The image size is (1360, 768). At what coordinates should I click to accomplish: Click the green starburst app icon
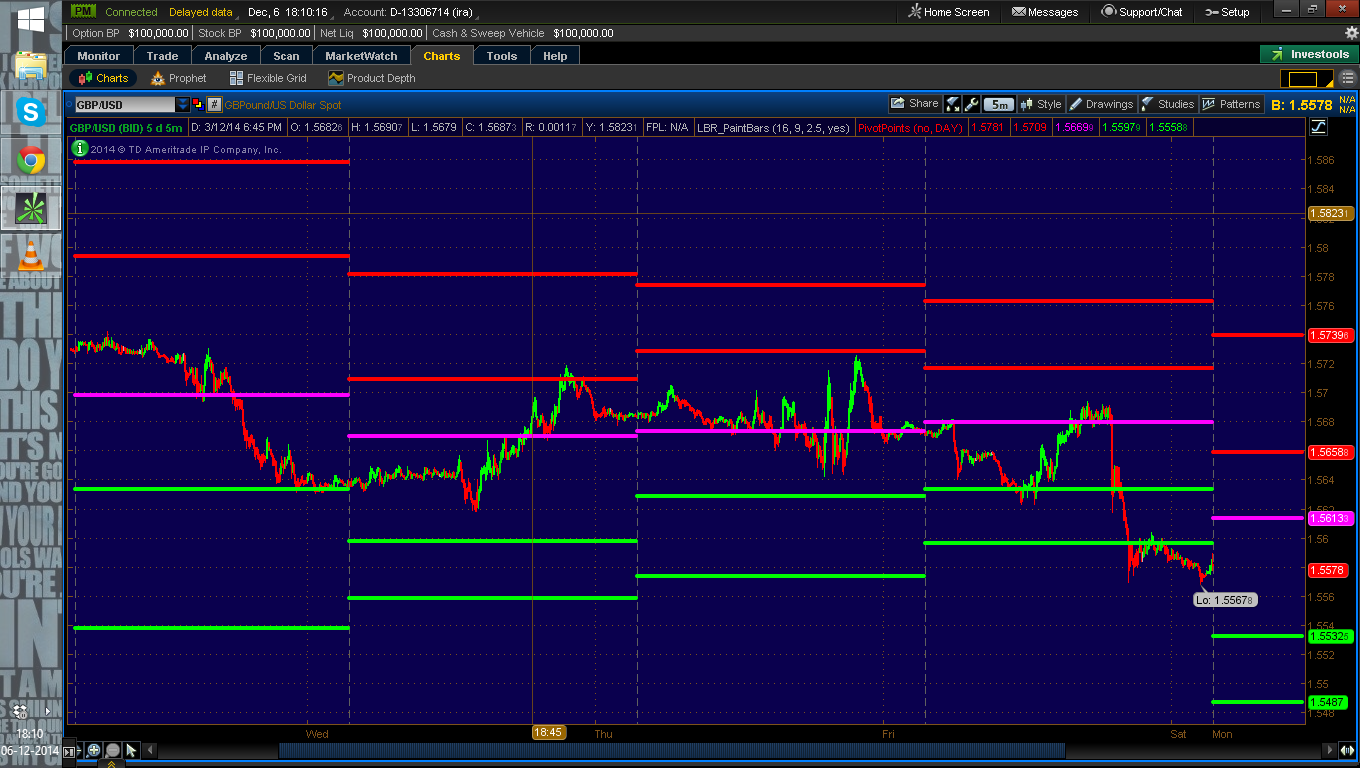point(31,208)
